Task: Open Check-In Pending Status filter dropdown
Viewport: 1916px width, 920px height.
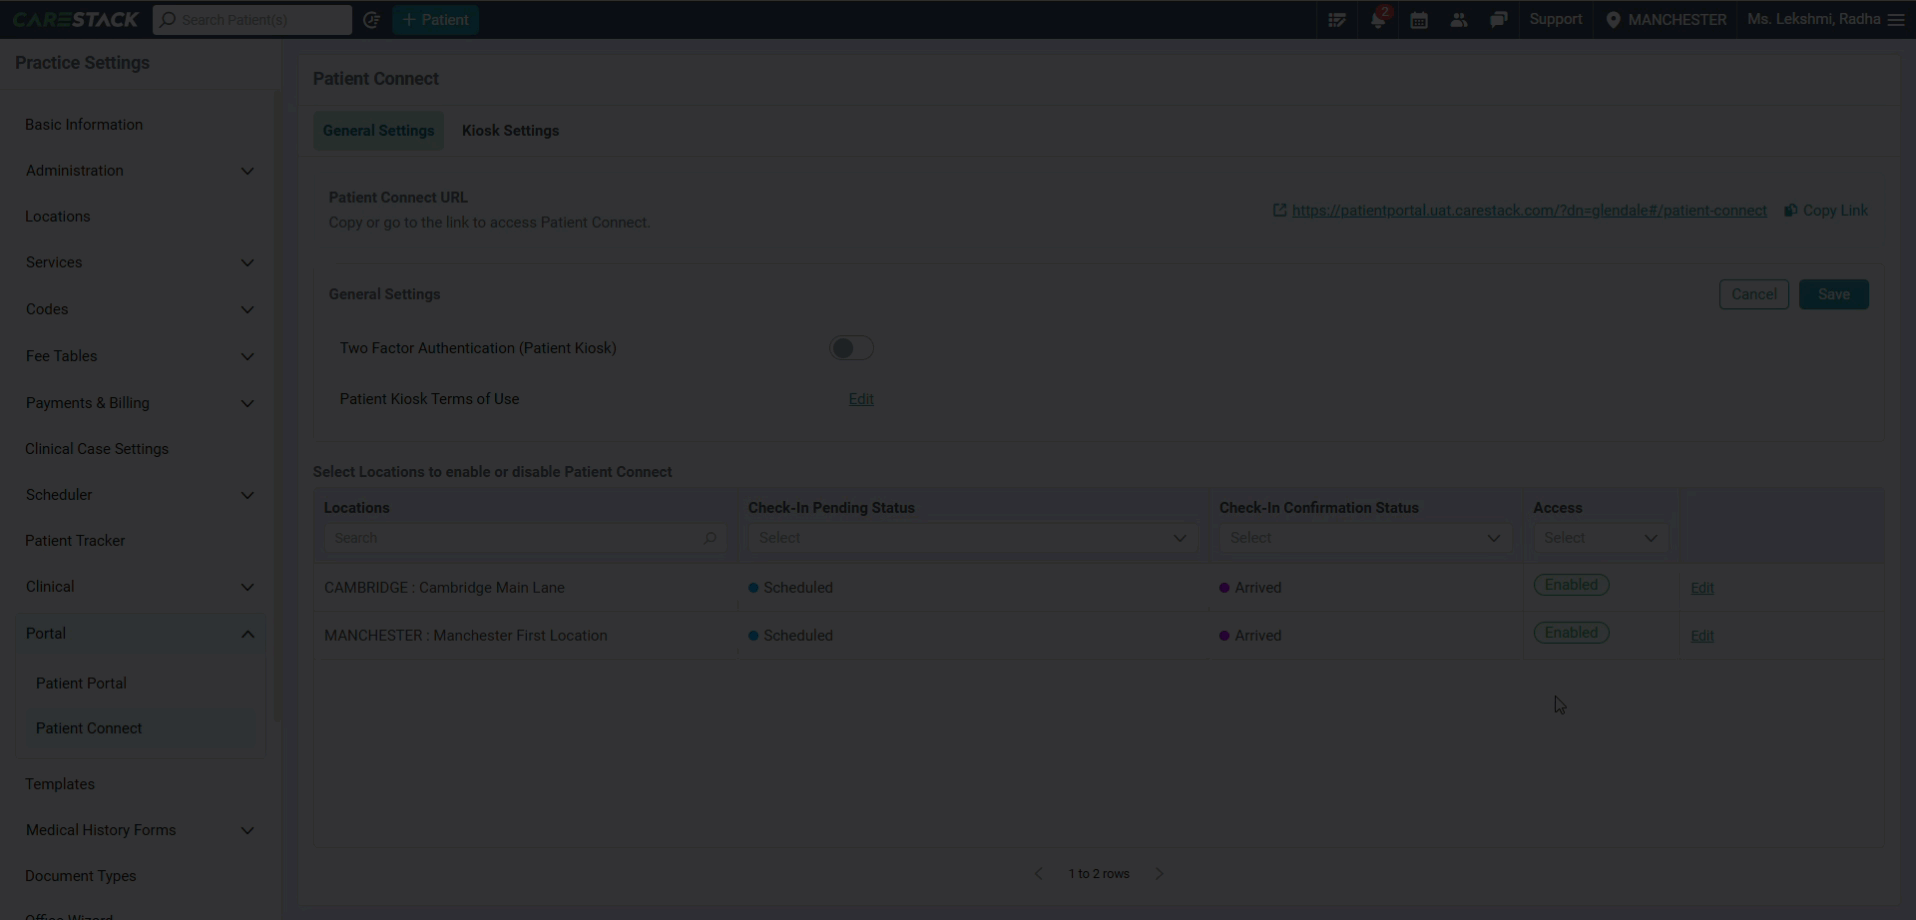Action: pyautogui.click(x=972, y=538)
